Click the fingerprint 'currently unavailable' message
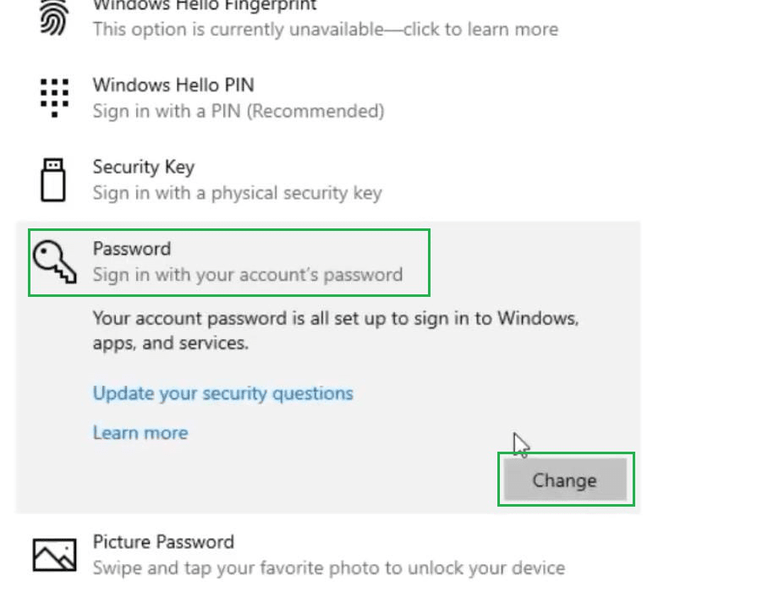This screenshot has width=768, height=609. point(325,29)
